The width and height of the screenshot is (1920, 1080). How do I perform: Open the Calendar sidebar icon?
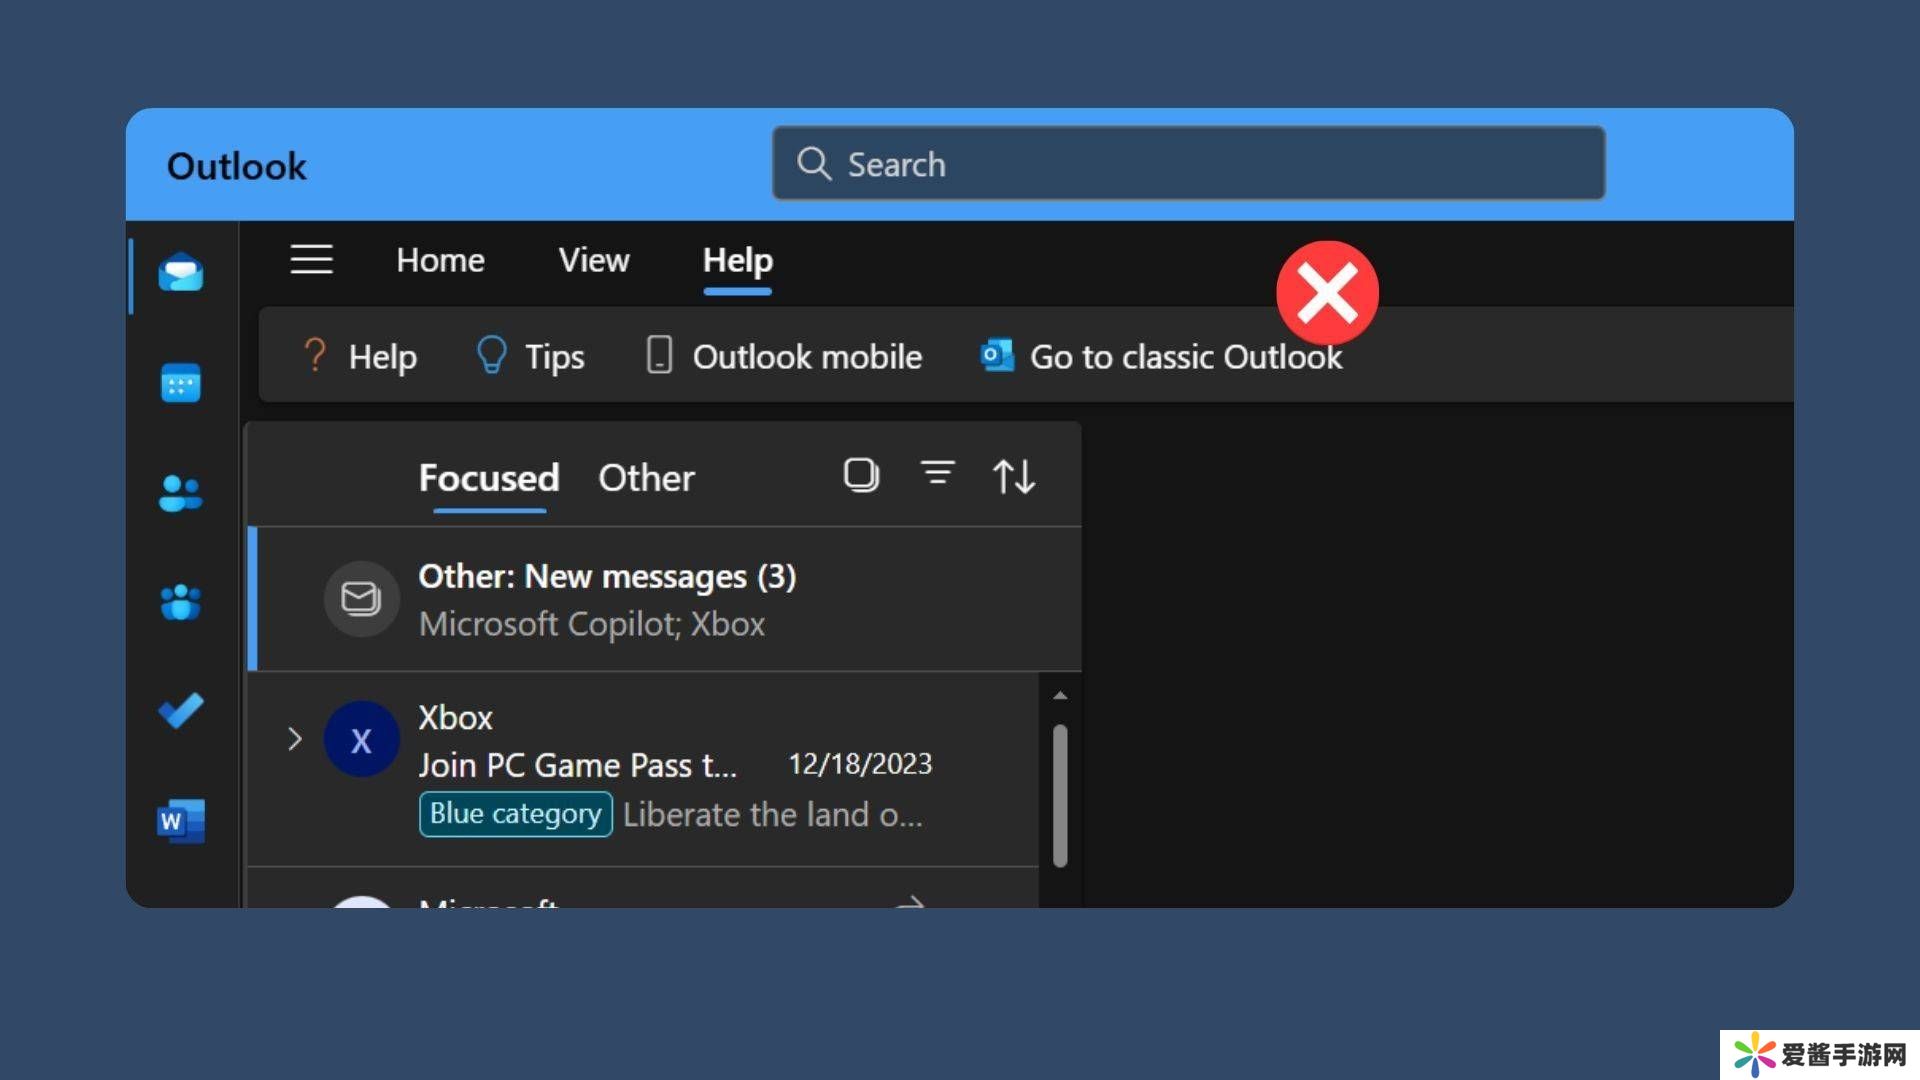pos(181,383)
